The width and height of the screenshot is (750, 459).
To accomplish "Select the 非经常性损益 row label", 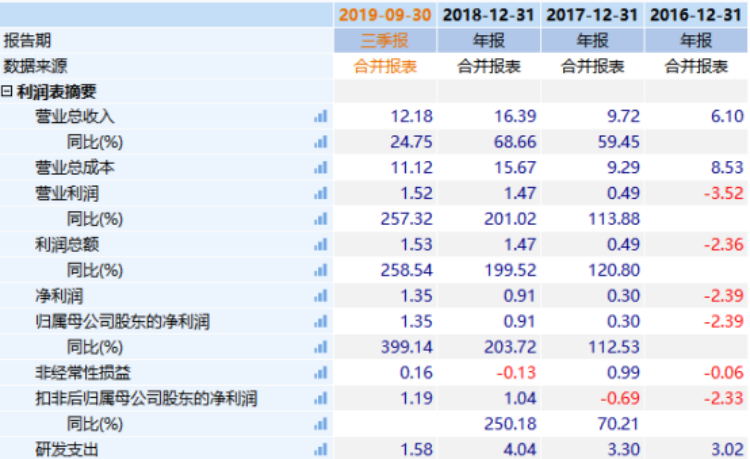I will [x=83, y=372].
